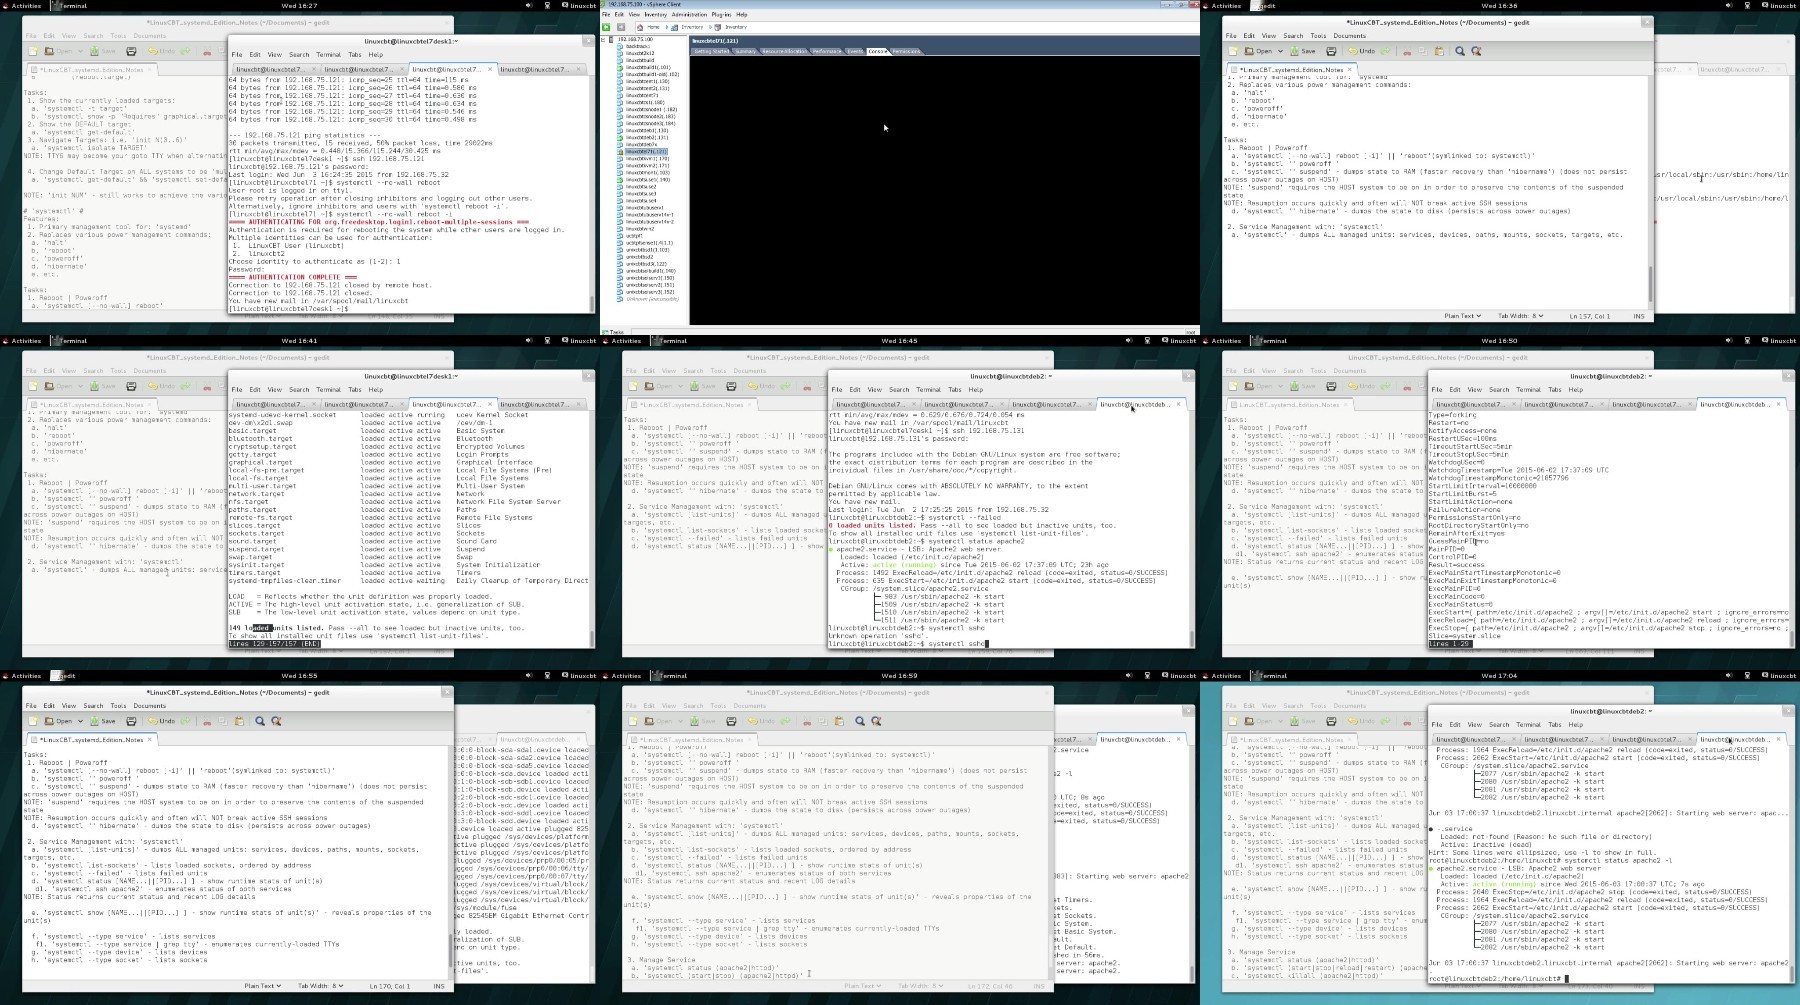Click Print icon in Wed 16:36 gedit toolbar
The height and width of the screenshot is (1005, 1800).
pos(1331,51)
